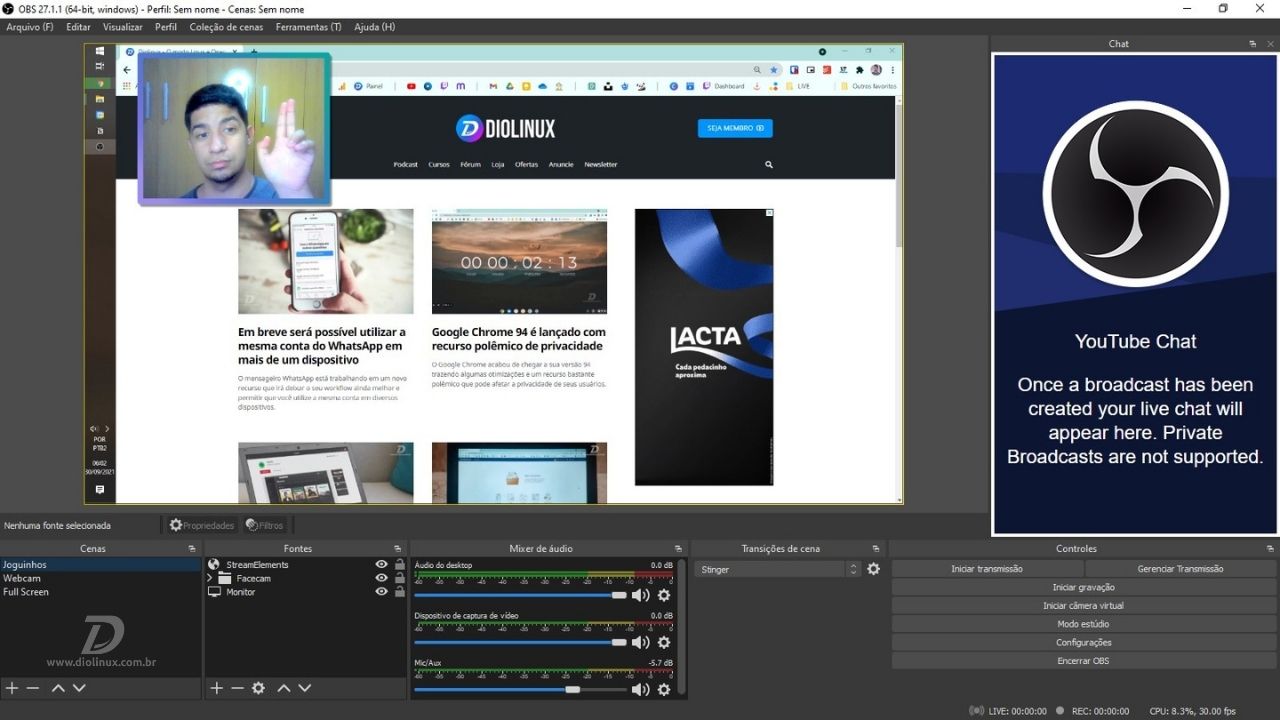Undock the Controles panel

[x=1270, y=549]
